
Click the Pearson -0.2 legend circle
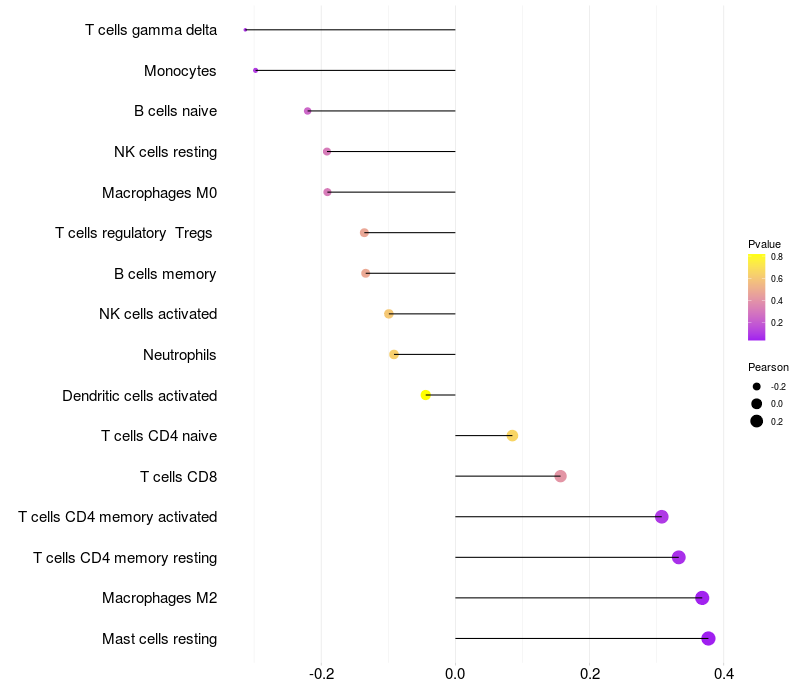tap(757, 386)
